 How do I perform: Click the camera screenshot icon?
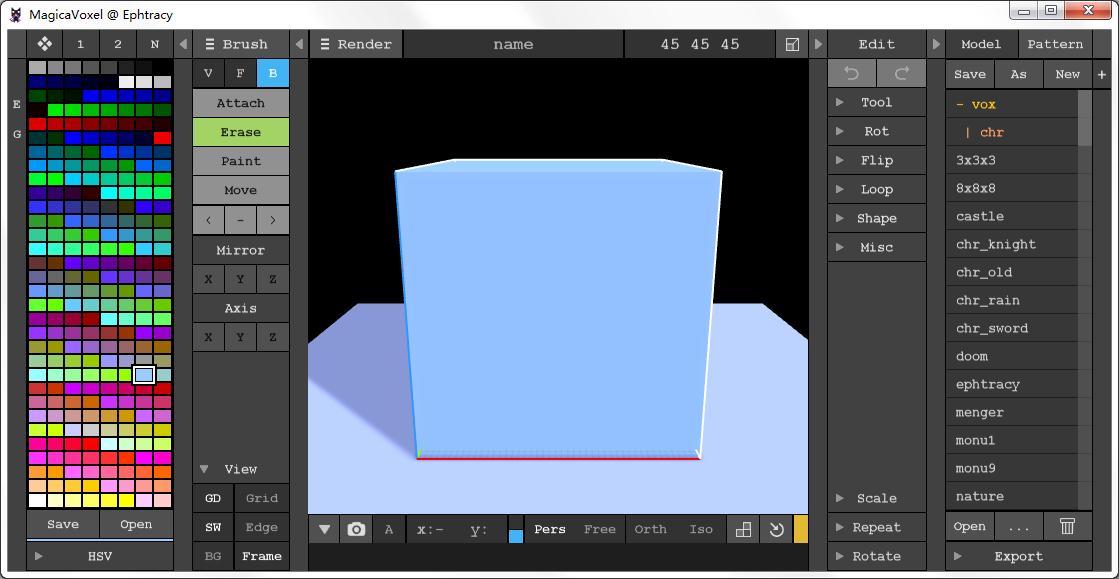coord(356,530)
